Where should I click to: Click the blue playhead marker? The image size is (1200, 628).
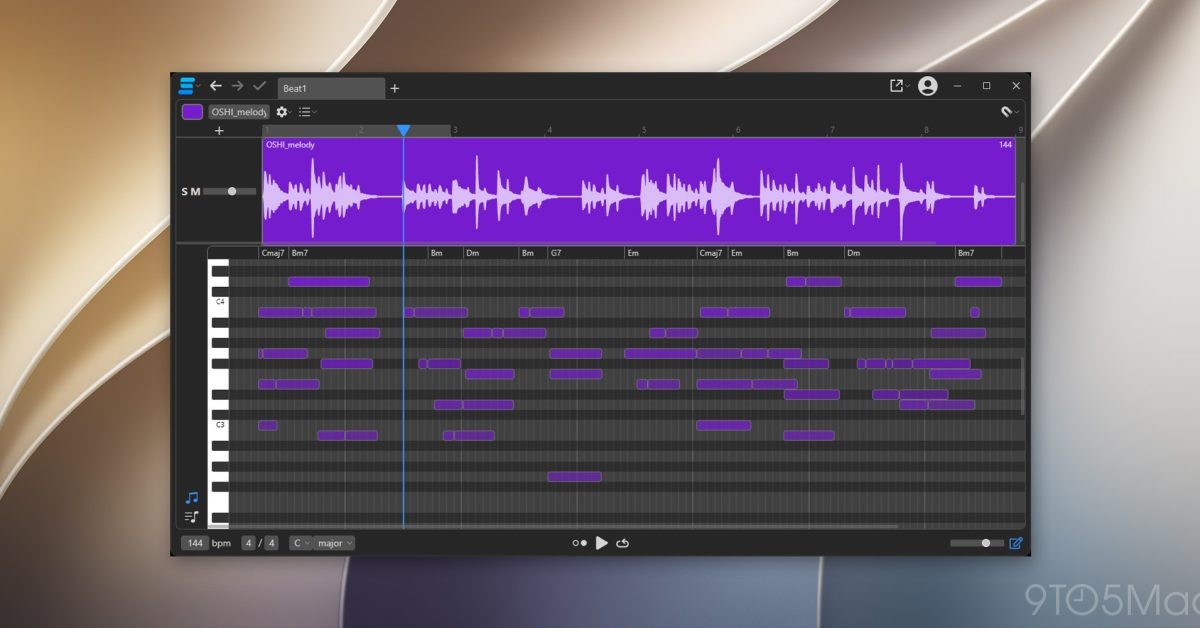(x=403, y=131)
